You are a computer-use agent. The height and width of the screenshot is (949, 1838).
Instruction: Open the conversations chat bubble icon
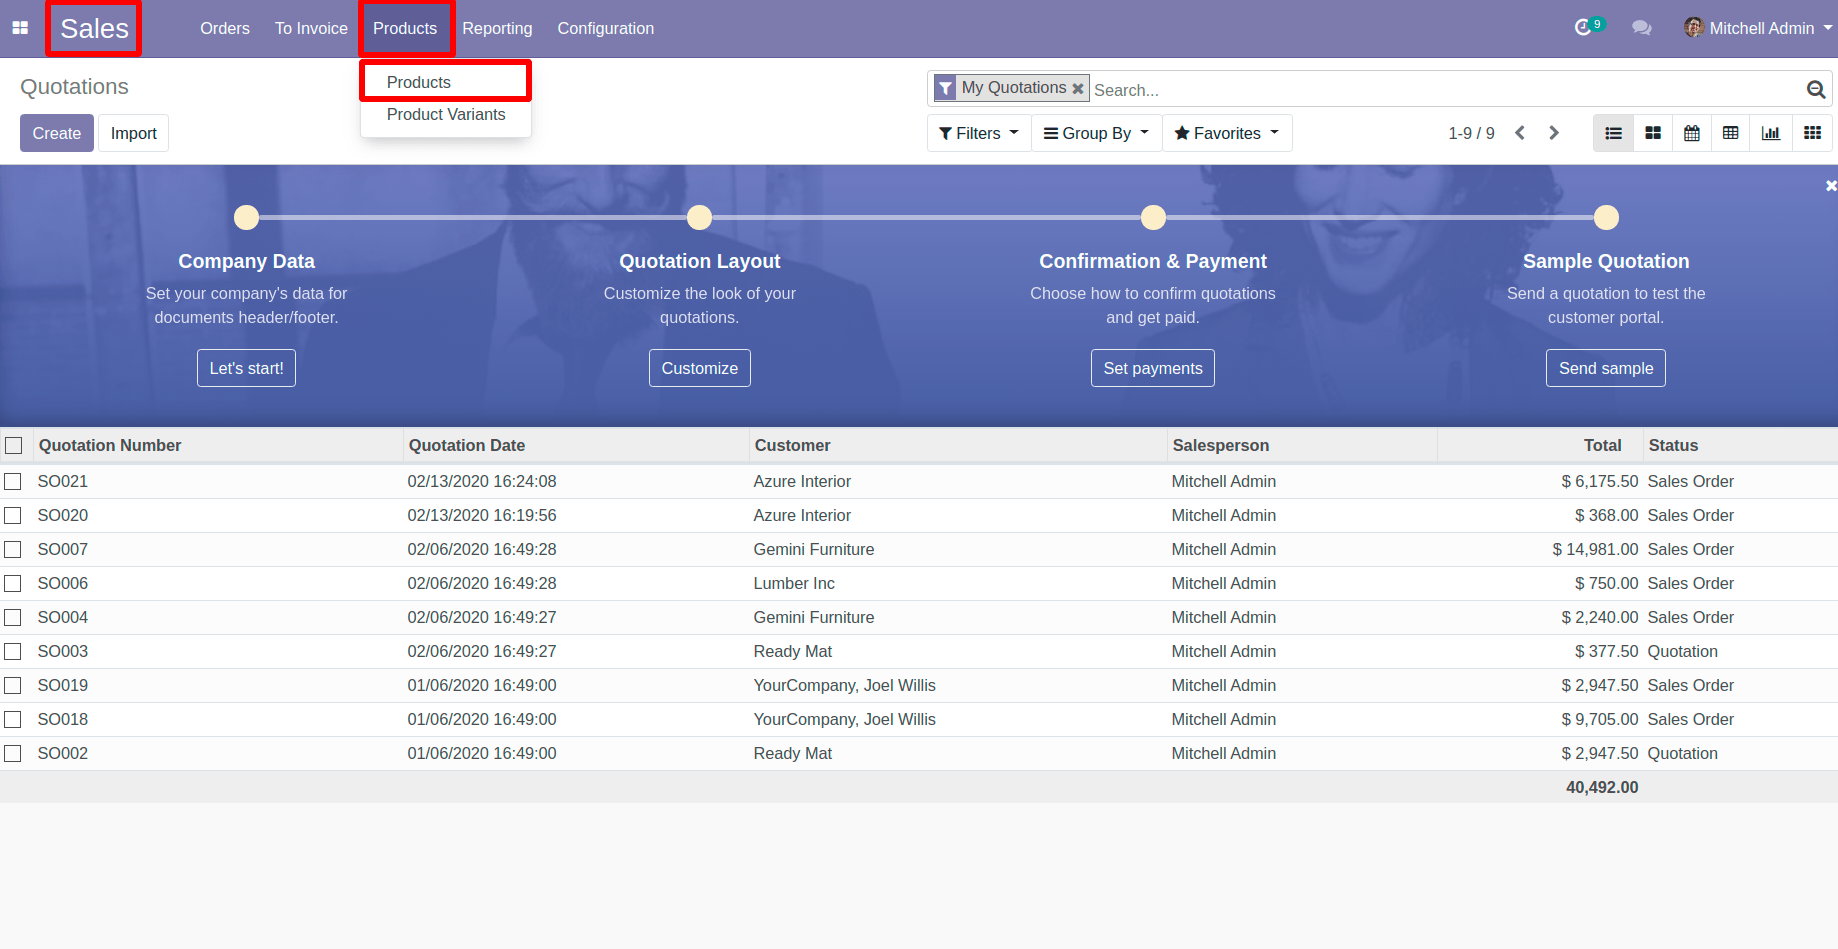pyautogui.click(x=1641, y=28)
